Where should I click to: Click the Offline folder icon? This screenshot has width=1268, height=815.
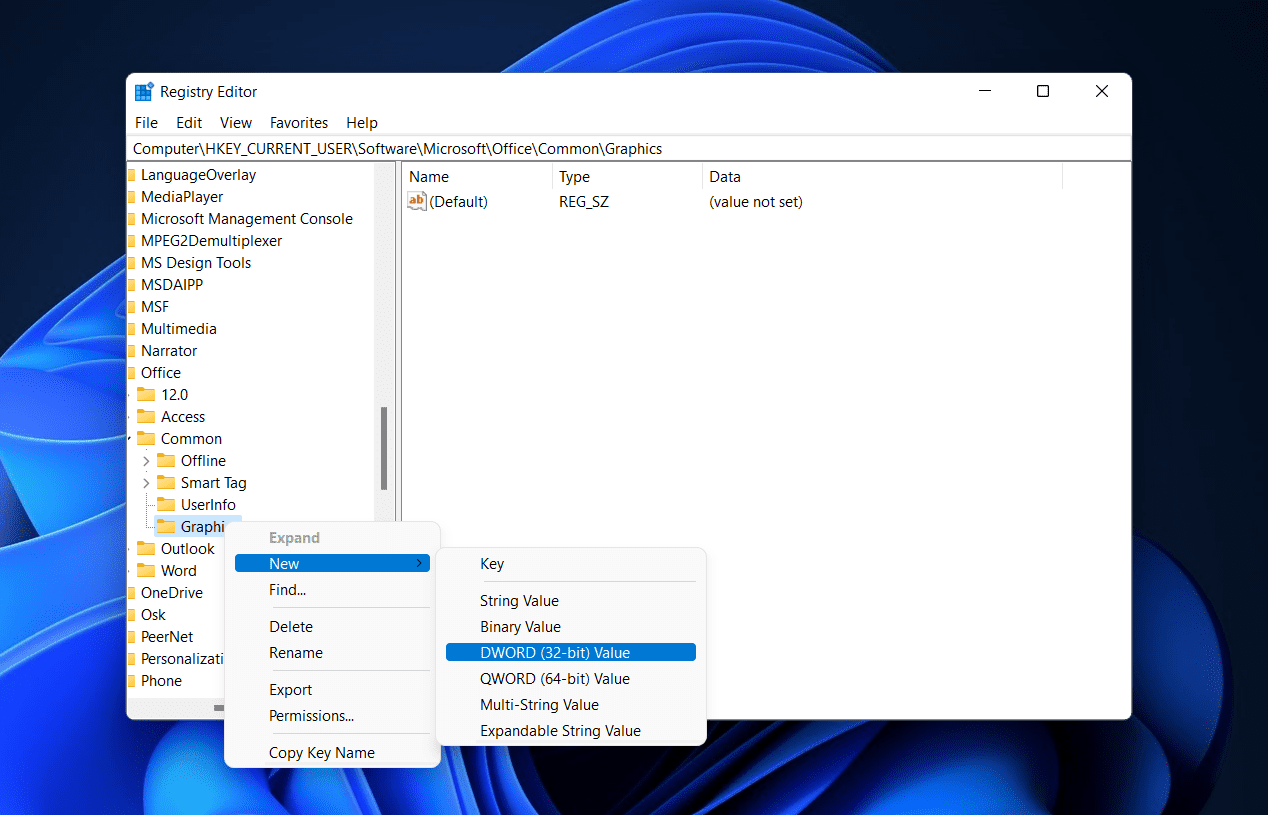pyautogui.click(x=166, y=461)
